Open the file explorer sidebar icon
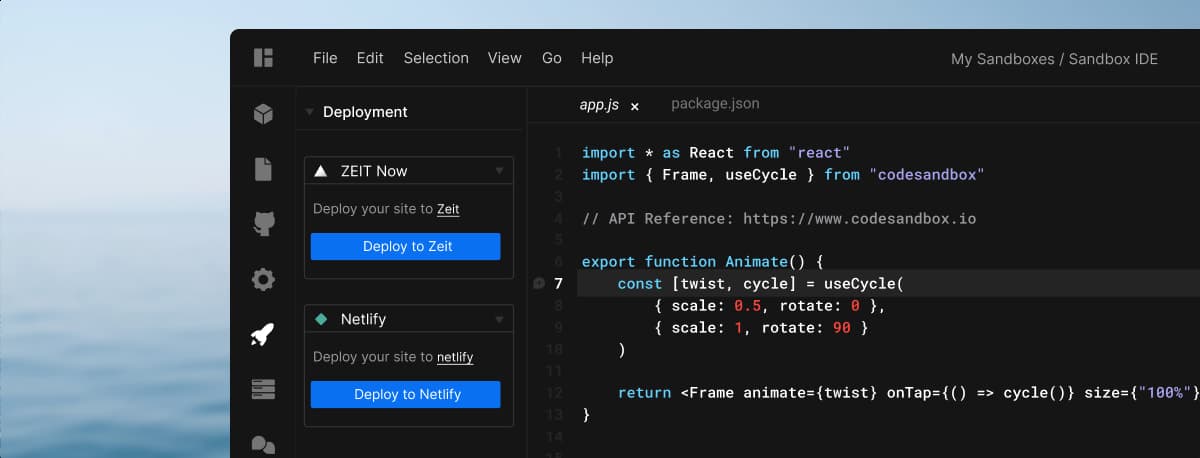This screenshot has height=458, width=1200. tap(263, 169)
